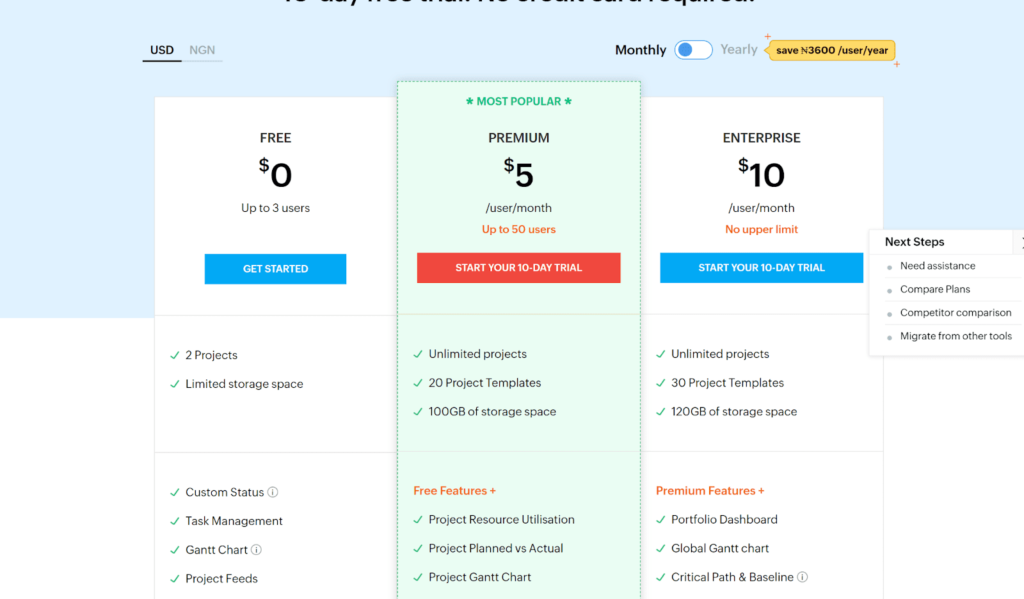Viewport: 1024px width, 599px height.
Task: Click GET STARTED on the Free plan
Action: click(x=275, y=268)
